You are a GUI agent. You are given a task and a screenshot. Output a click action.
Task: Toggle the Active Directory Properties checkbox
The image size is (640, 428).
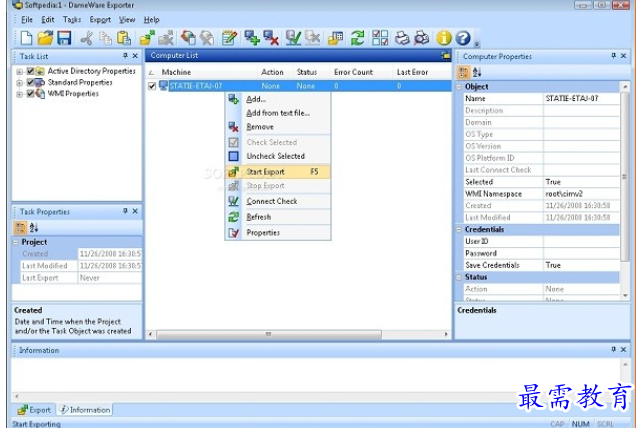(x=30, y=72)
